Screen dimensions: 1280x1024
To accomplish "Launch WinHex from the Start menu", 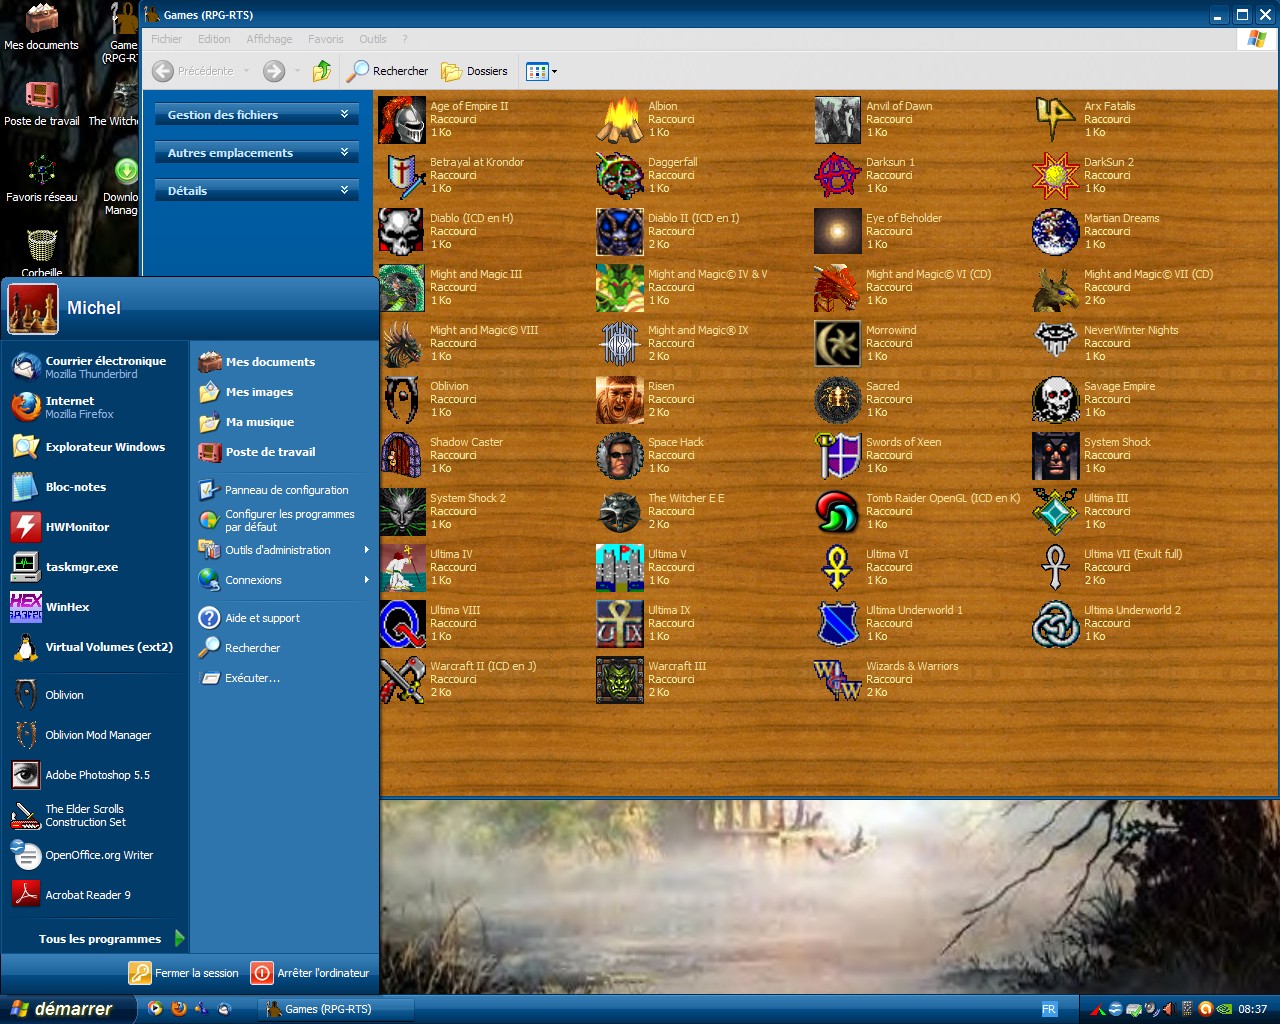I will coord(94,607).
